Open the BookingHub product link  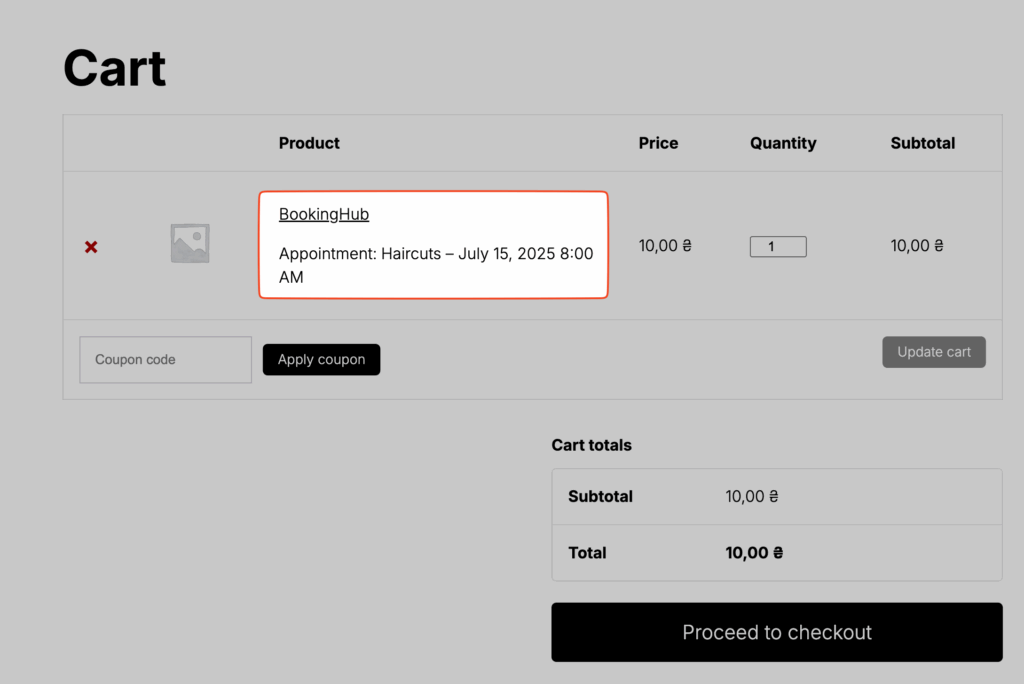[324, 214]
